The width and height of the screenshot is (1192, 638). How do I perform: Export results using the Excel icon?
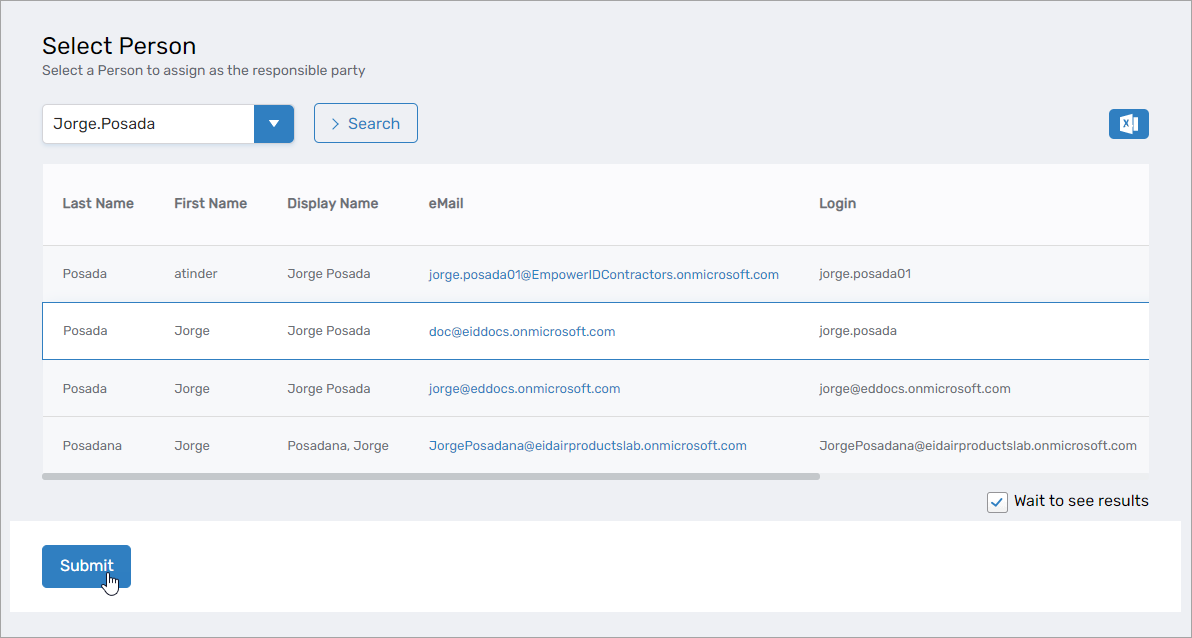tap(1128, 124)
